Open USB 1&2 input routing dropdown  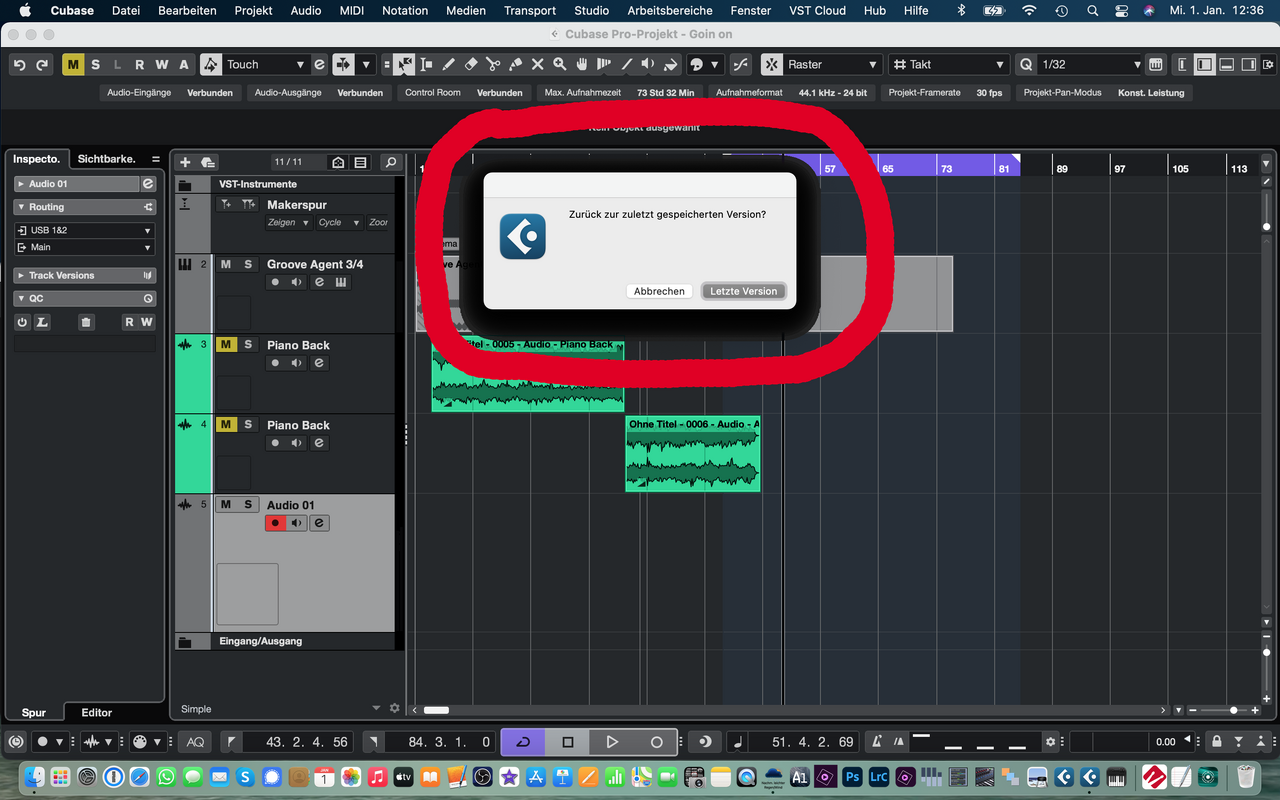[85, 230]
